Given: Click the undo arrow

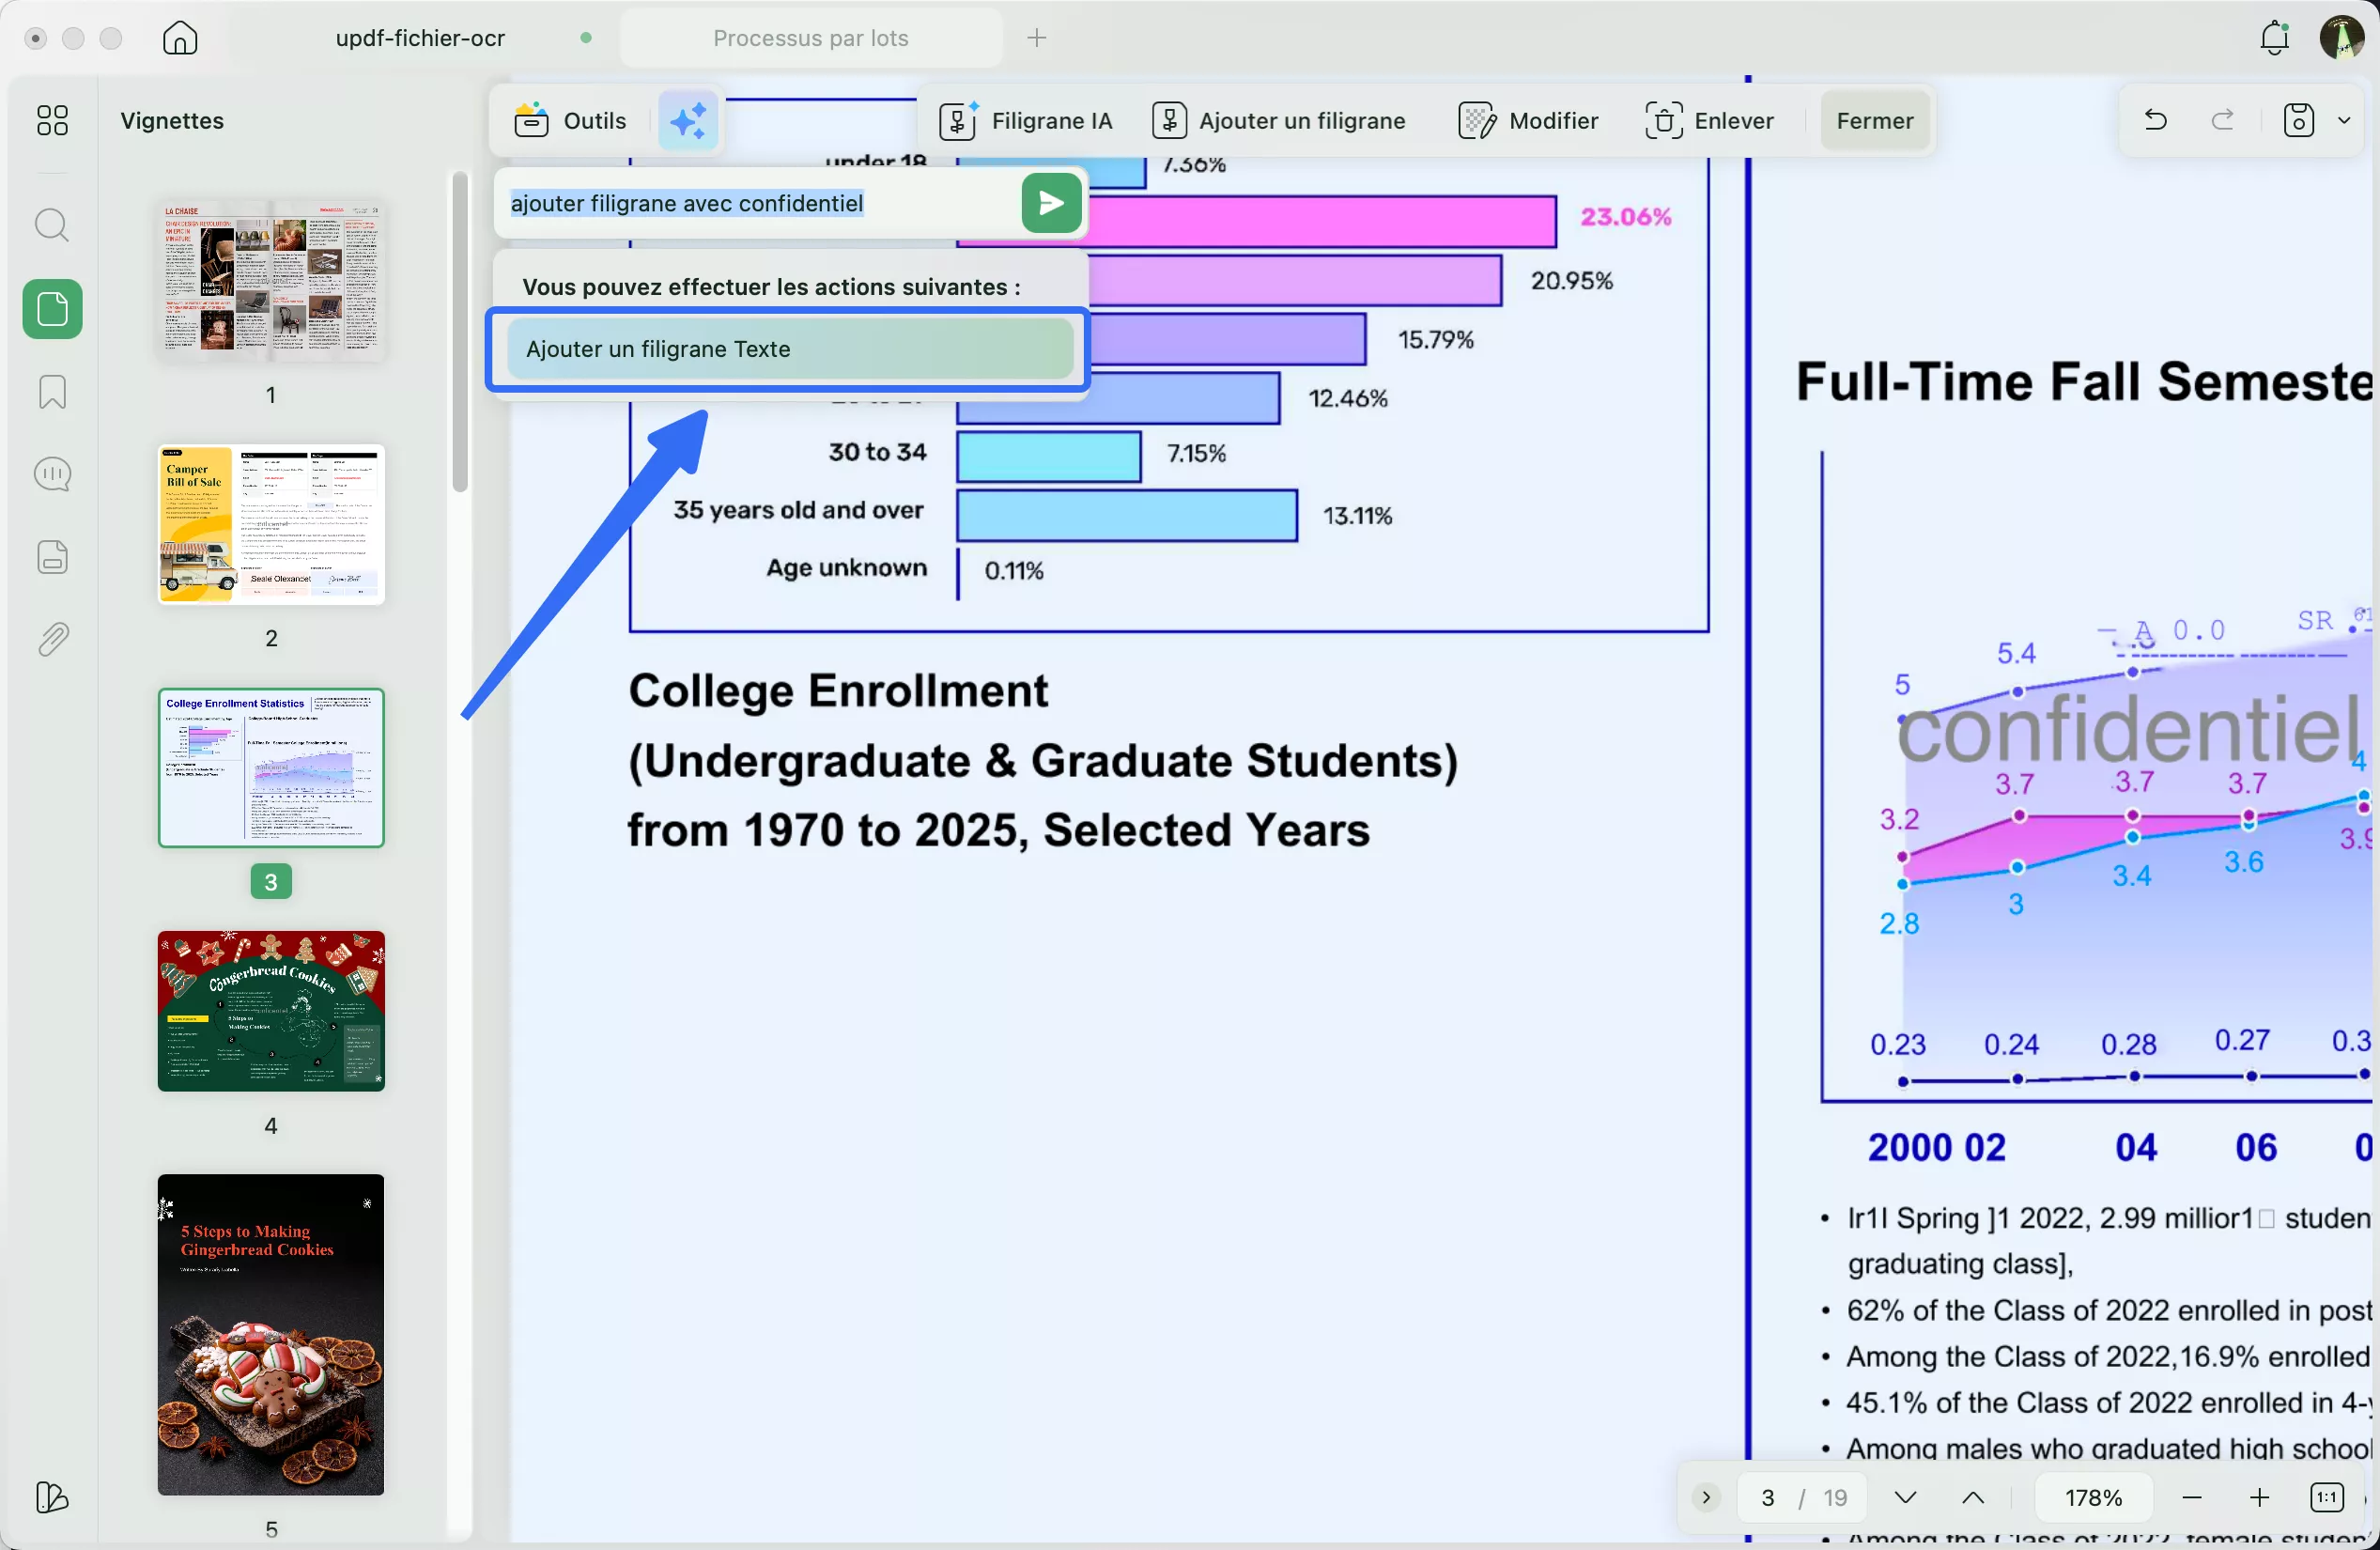Looking at the screenshot, I should click(2155, 121).
